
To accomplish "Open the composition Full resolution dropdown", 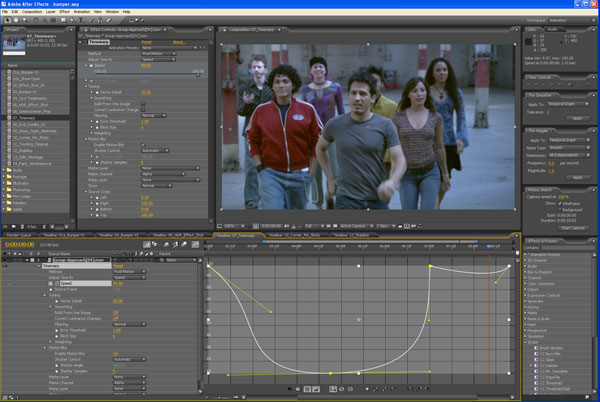I will tap(314, 226).
